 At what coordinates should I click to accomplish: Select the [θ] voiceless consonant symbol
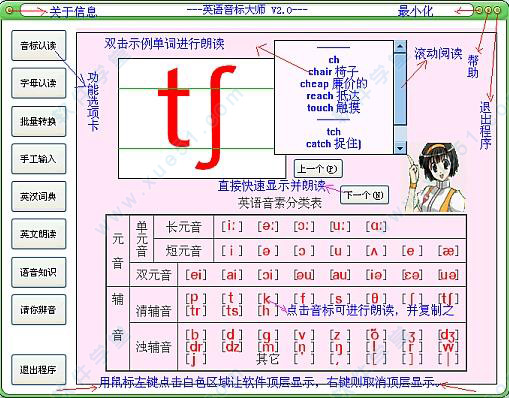(376, 298)
